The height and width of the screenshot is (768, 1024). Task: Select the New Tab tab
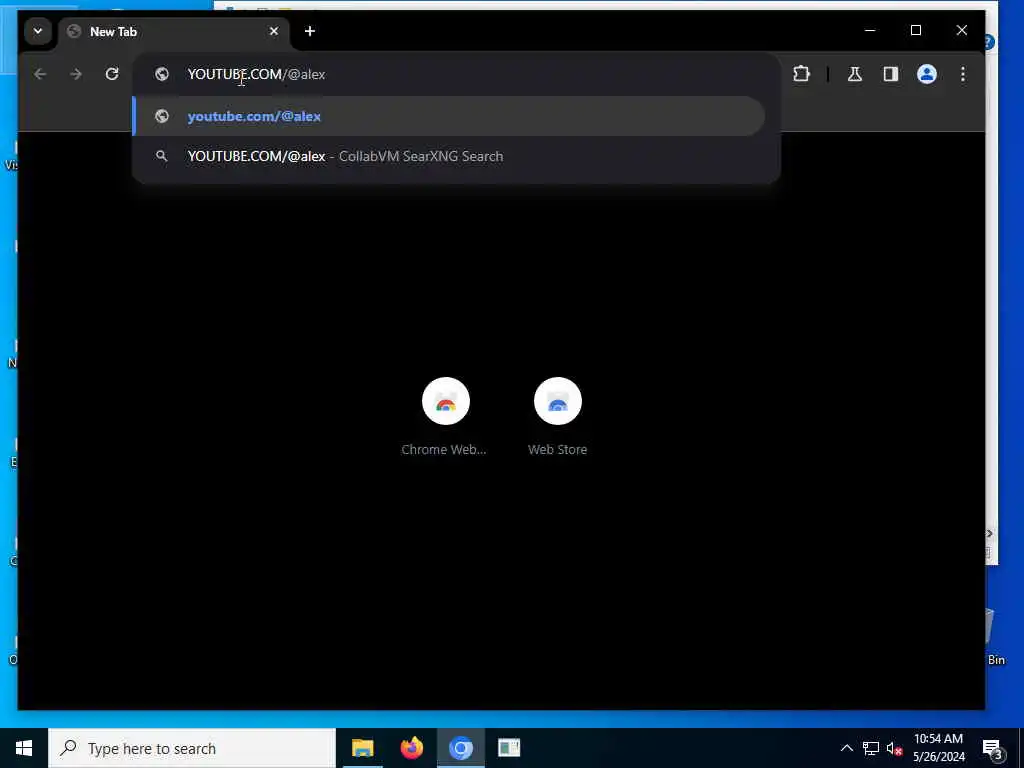click(x=174, y=31)
